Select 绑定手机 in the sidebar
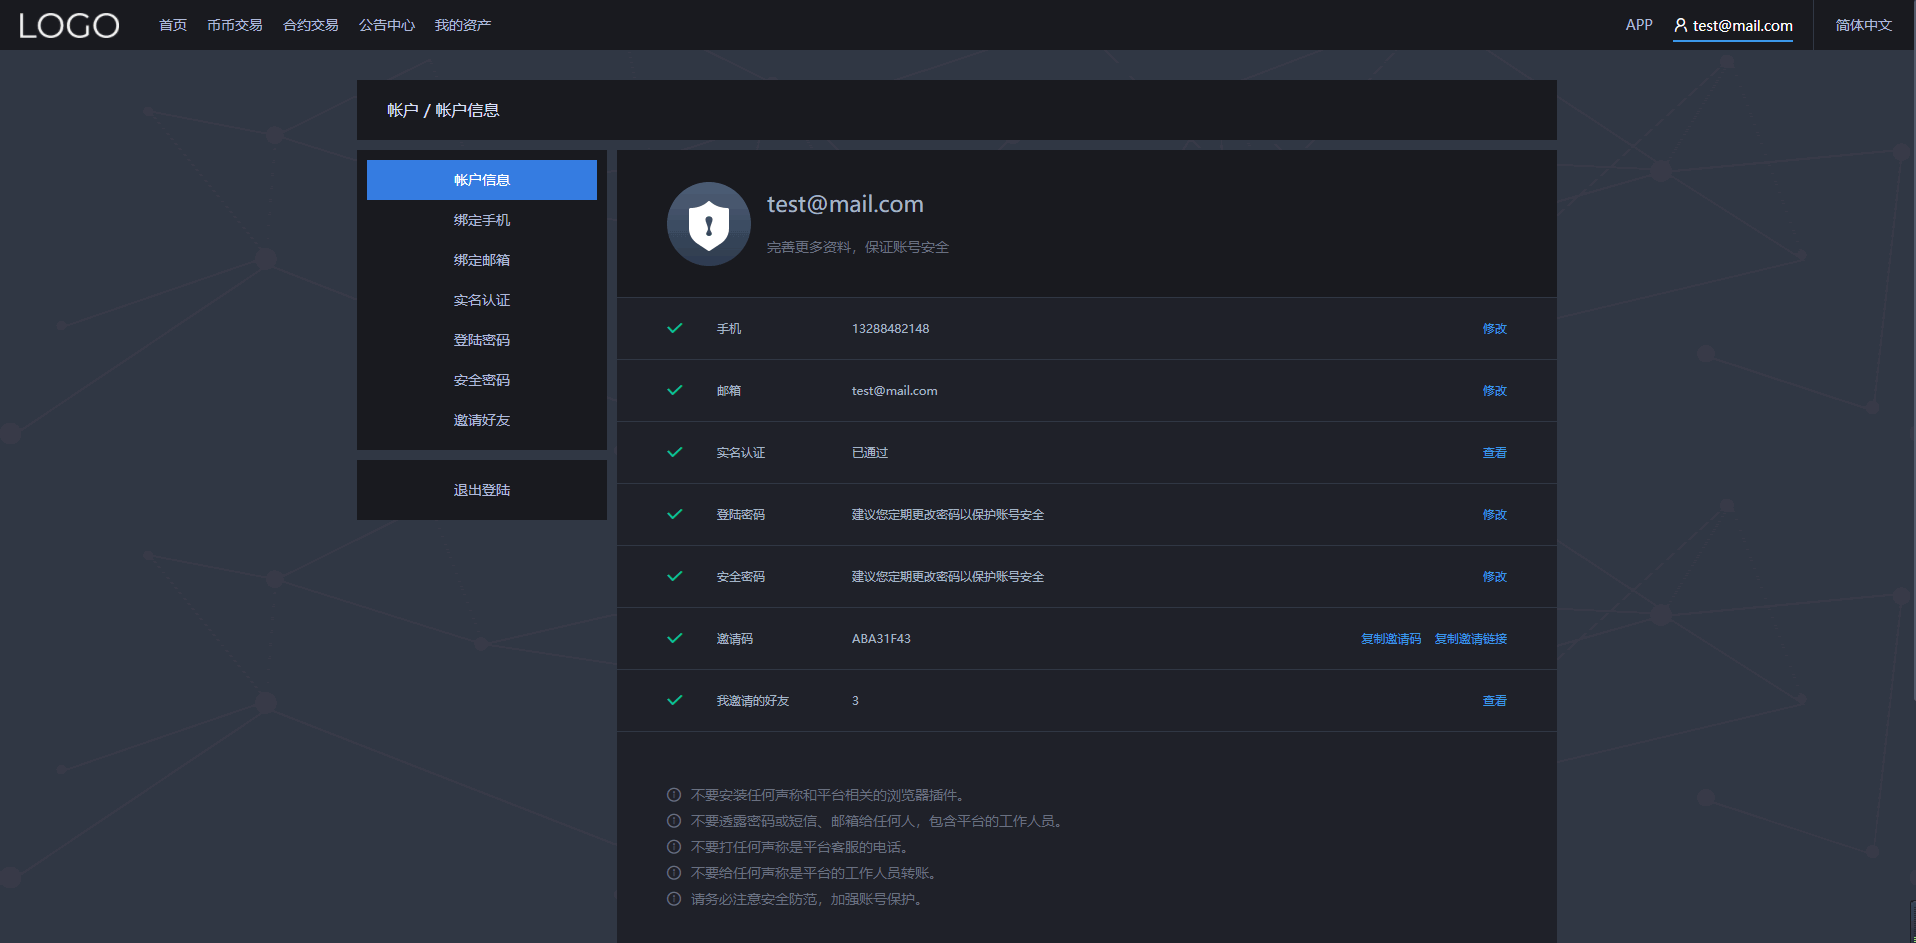The image size is (1916, 943). [x=481, y=220]
